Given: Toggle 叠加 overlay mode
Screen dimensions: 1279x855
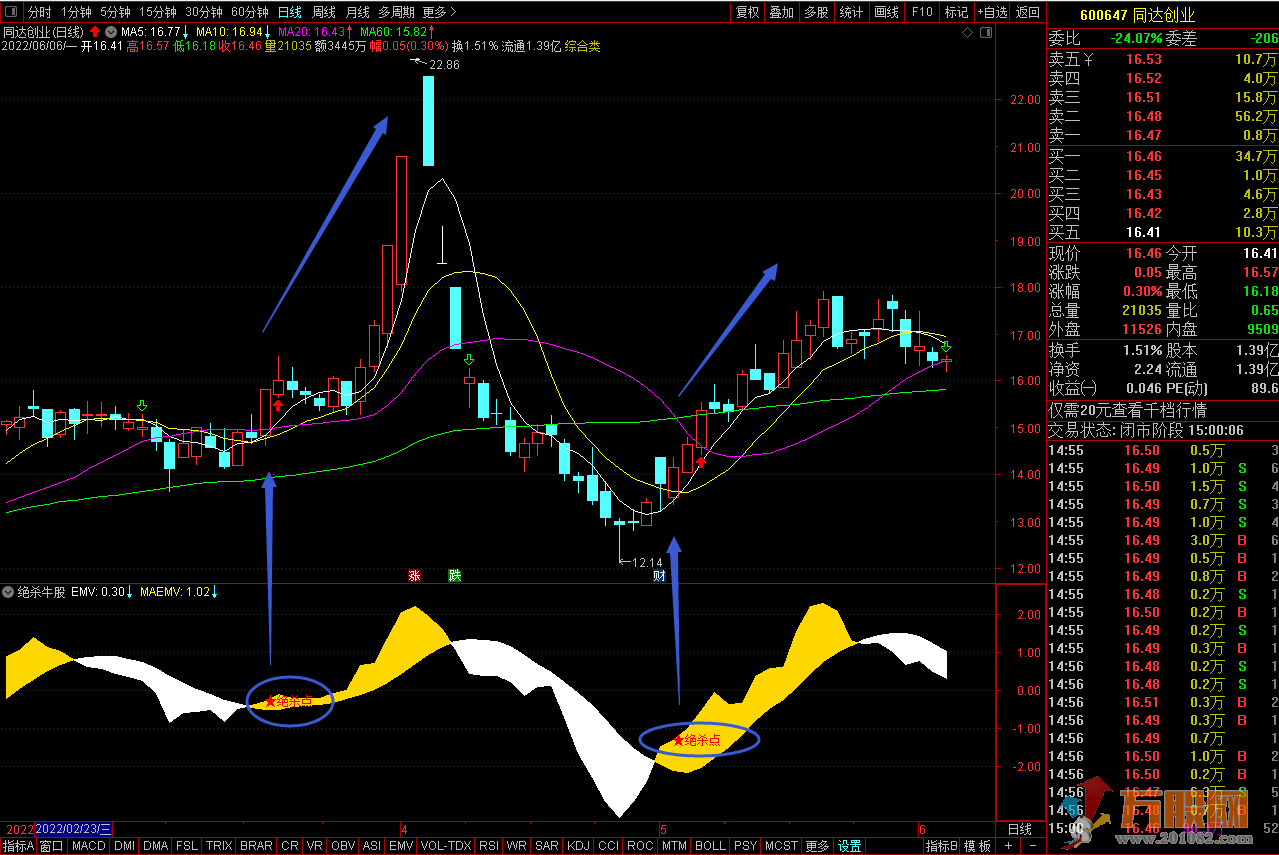Looking at the screenshot, I should [781, 12].
